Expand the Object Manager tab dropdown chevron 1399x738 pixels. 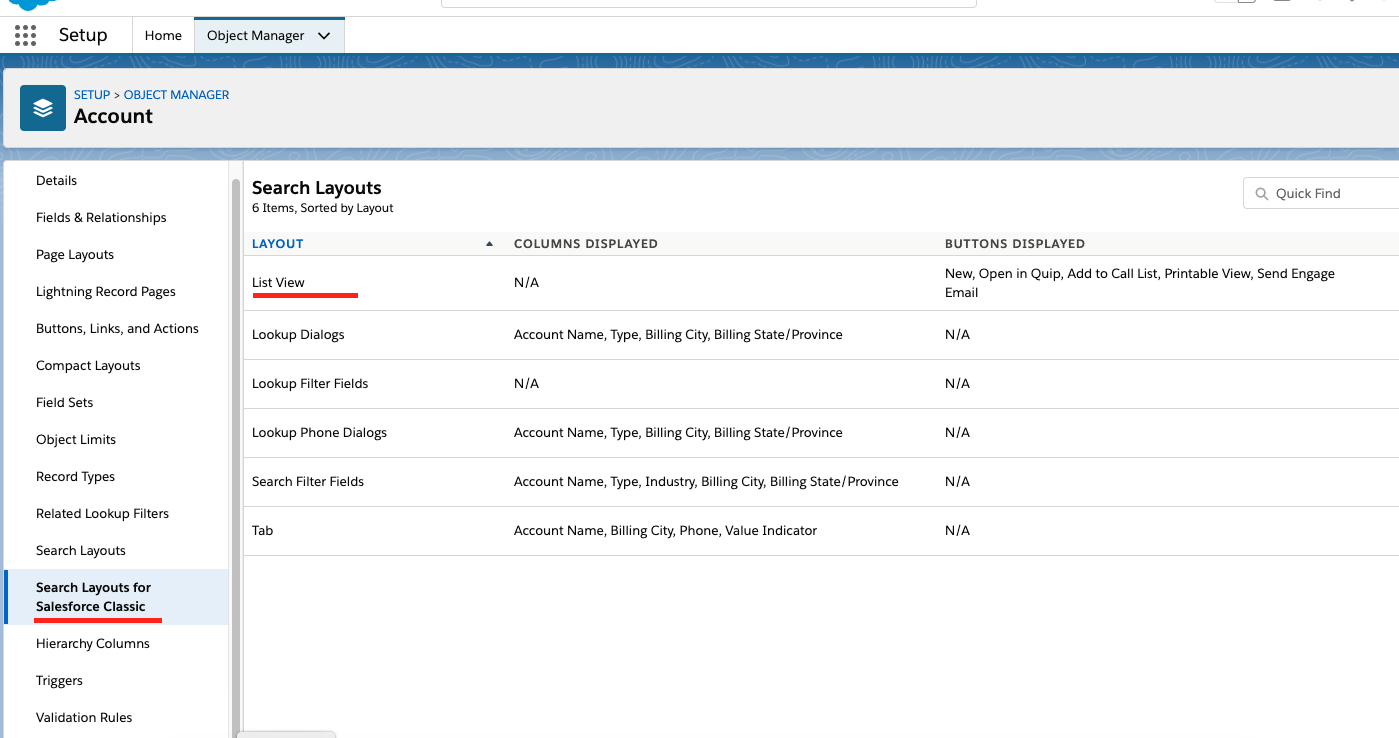tap(324, 36)
